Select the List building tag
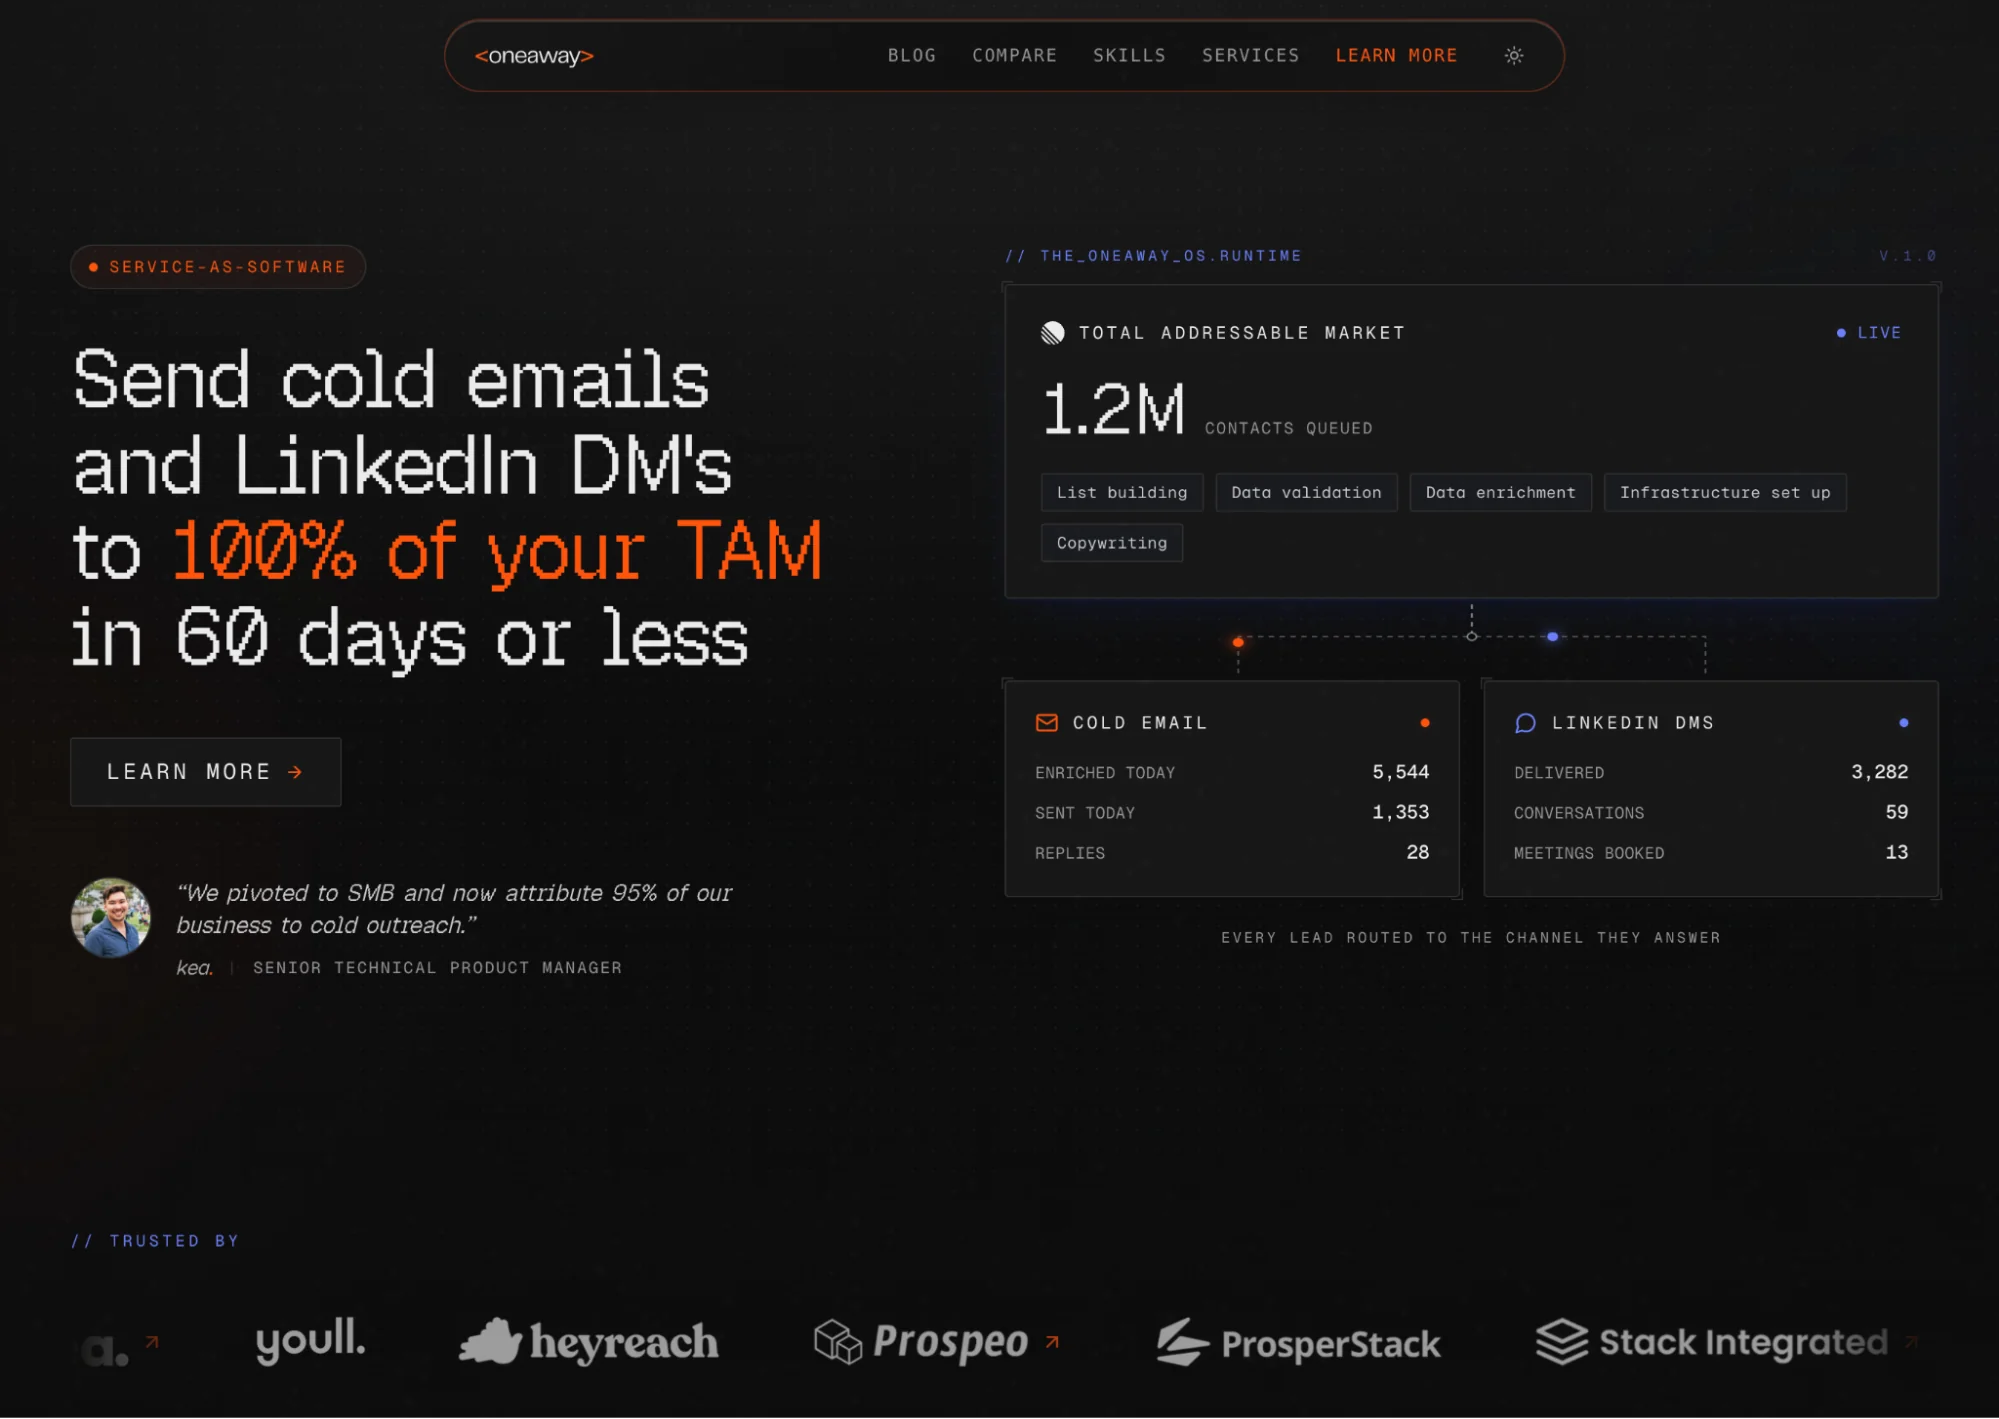Viewport: 1999px width, 1419px height. 1122,493
